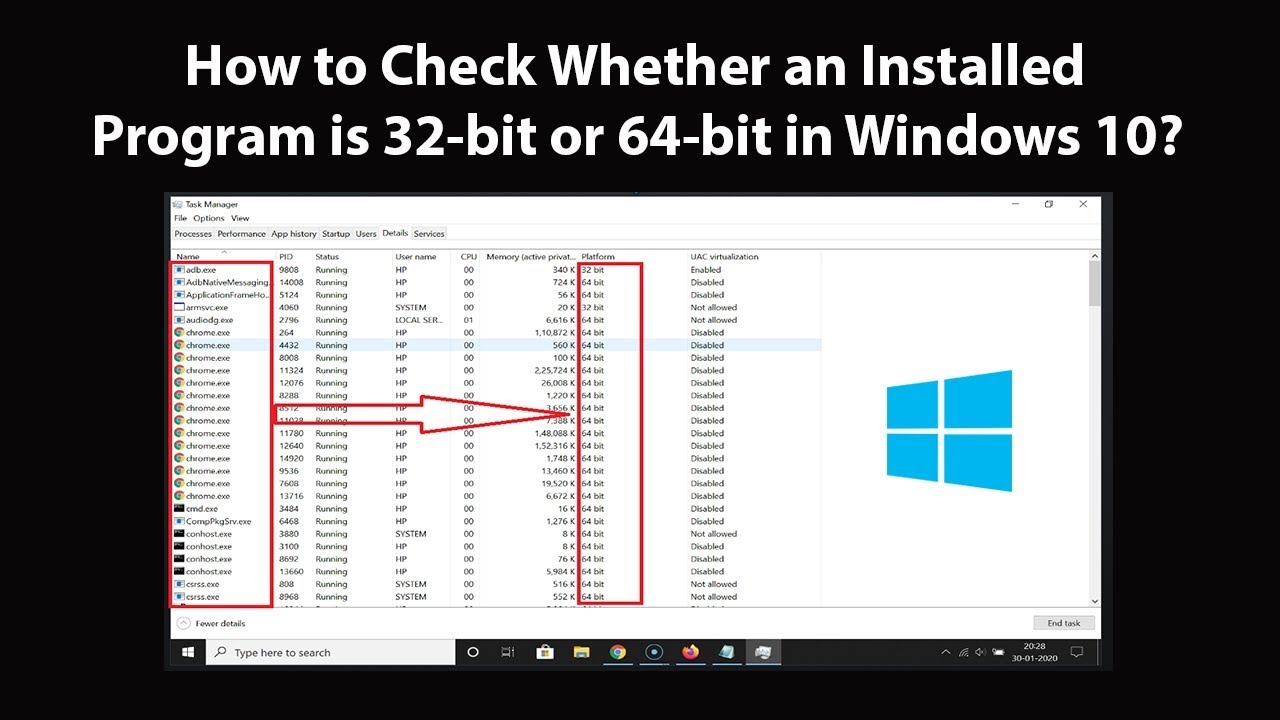This screenshot has height=720, width=1280.
Task: Sort by the Memory column header
Action: 530,257
